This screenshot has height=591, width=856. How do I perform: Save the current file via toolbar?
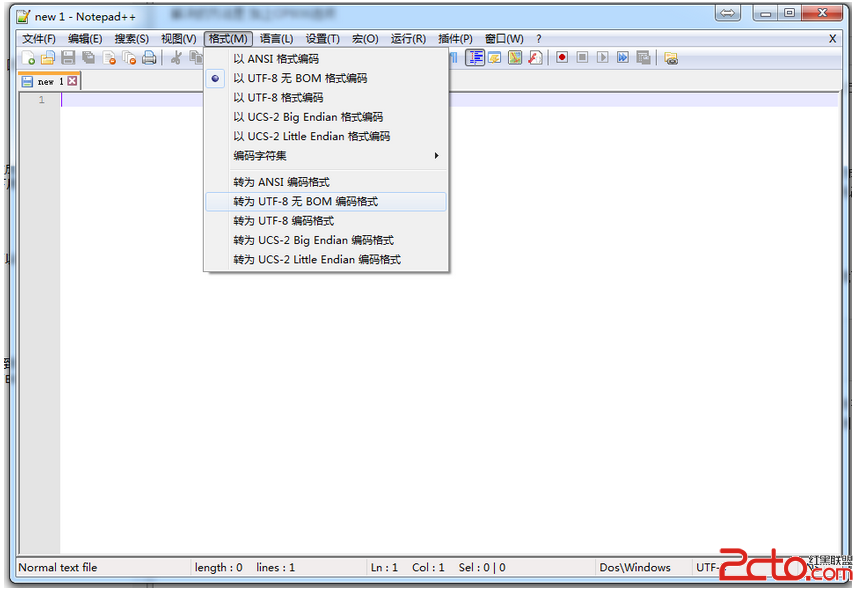pyautogui.click(x=68, y=58)
